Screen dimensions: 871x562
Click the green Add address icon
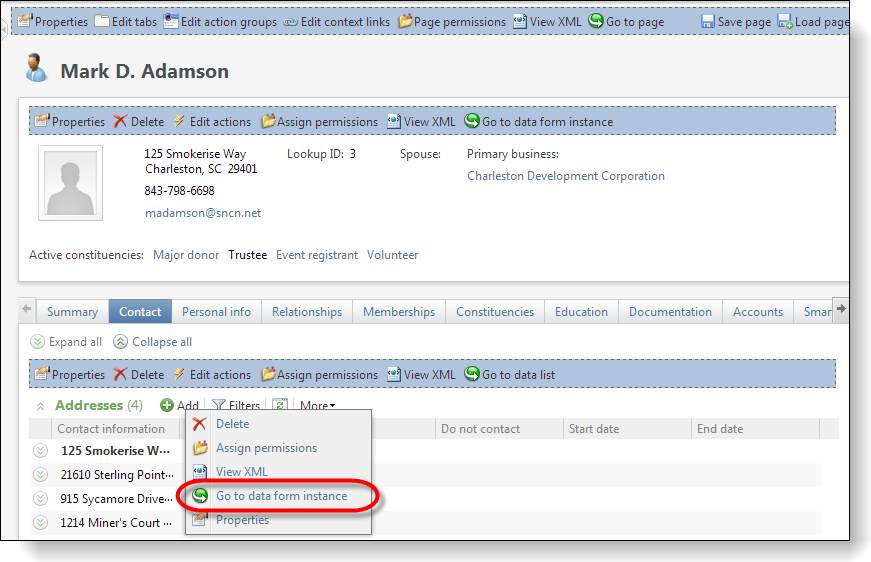coord(167,405)
